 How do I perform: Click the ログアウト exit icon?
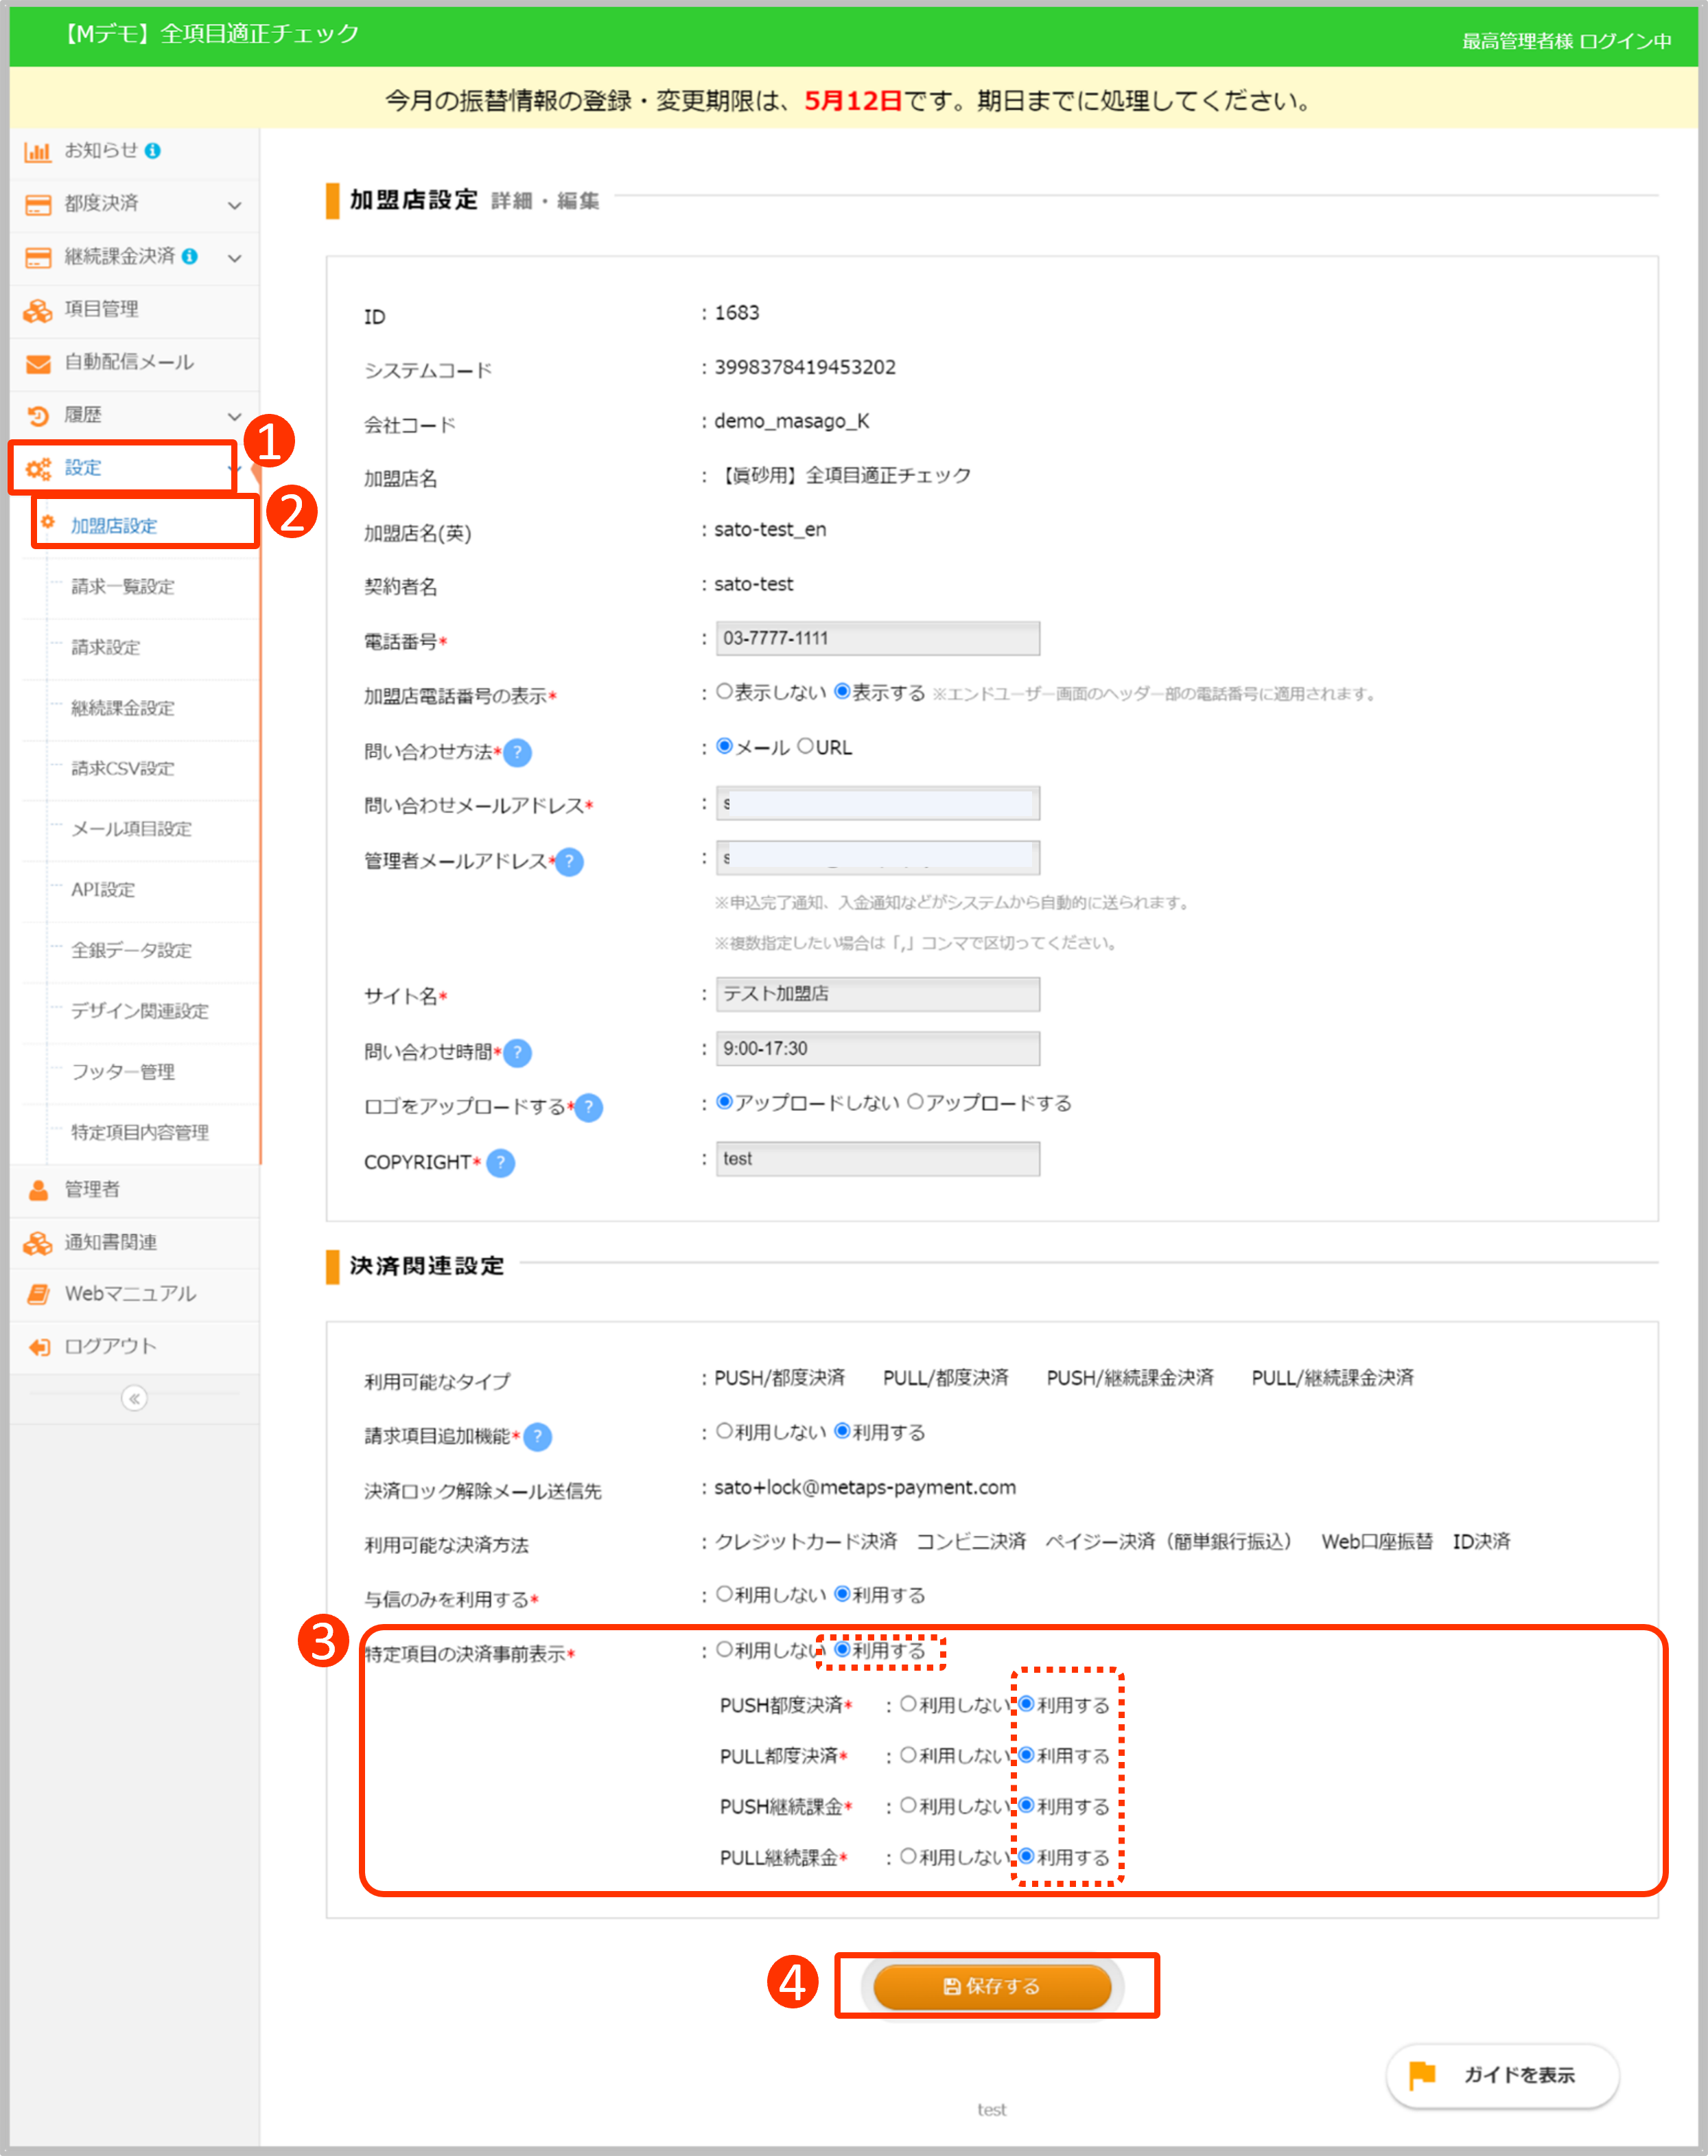tap(38, 1347)
